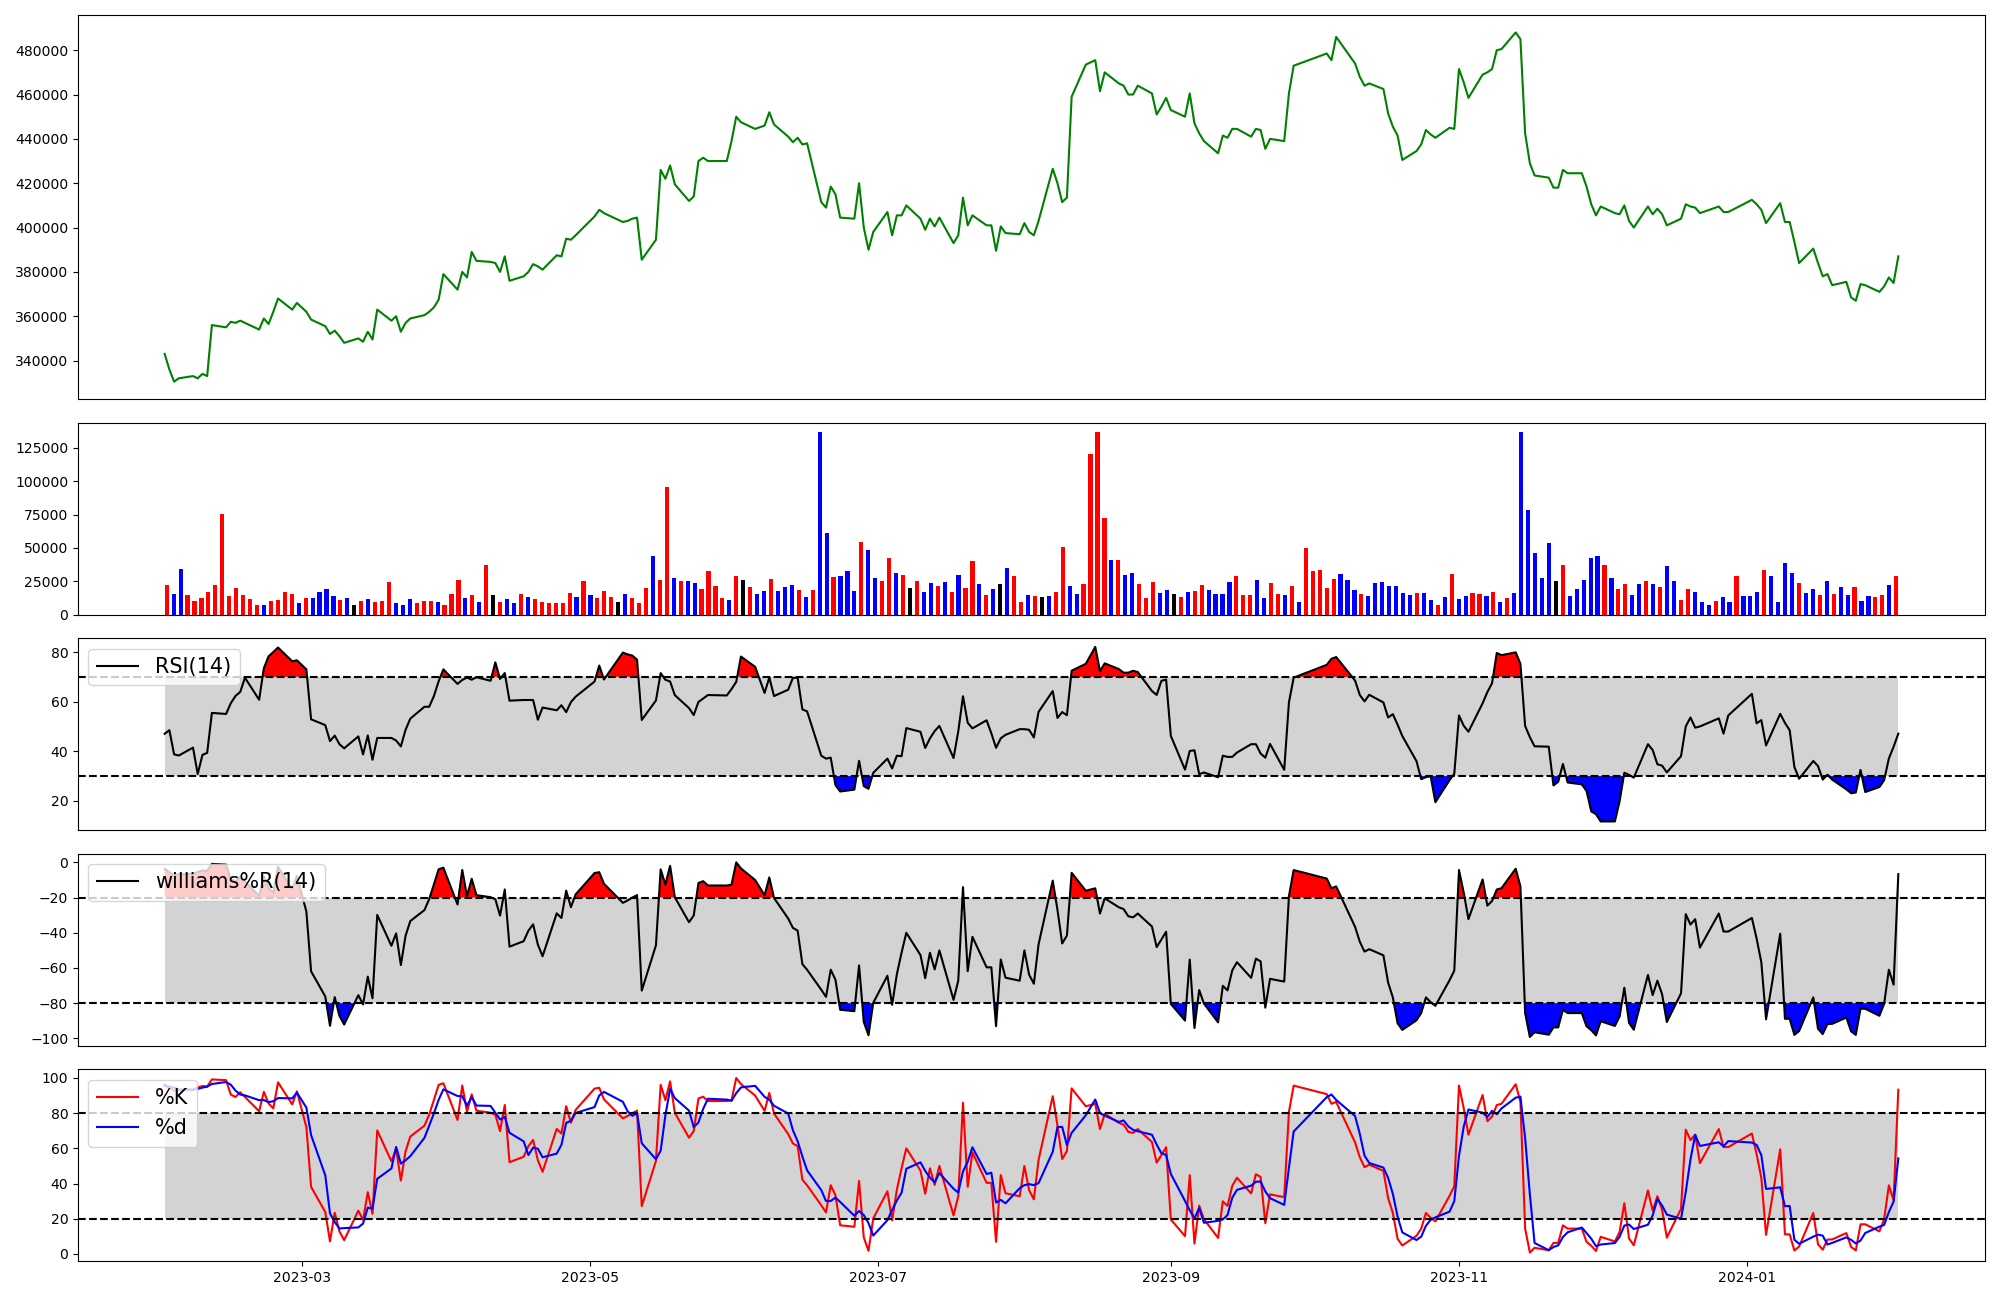Viewport: 2000px width, 1300px height.
Task: Click the tallest blue volume bar in June 2023
Action: [820, 523]
